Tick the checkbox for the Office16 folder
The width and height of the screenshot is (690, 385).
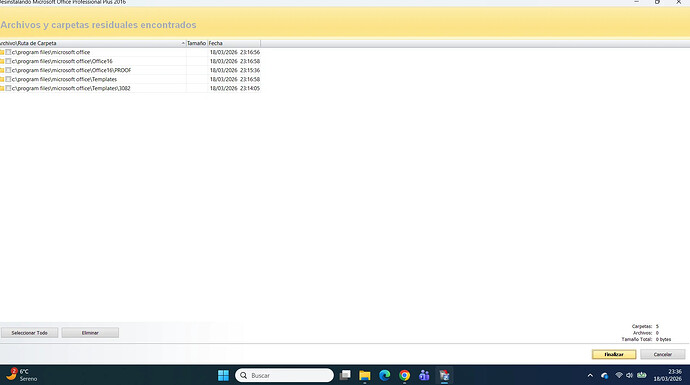point(8,61)
